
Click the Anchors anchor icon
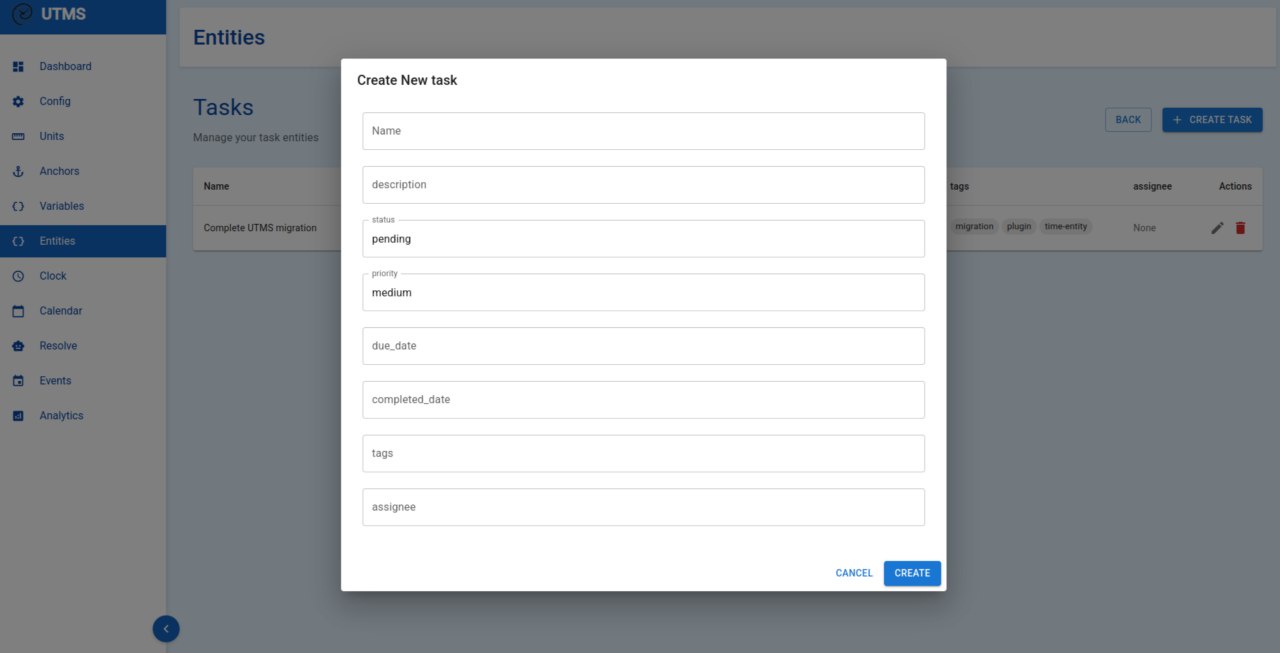pyautogui.click(x=18, y=172)
